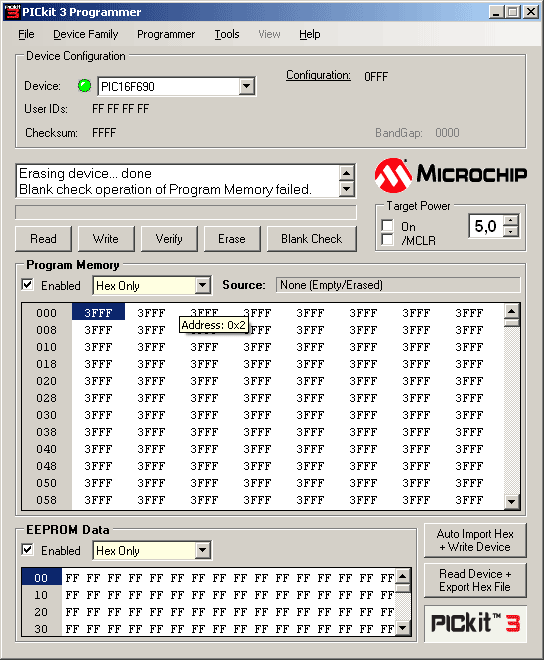Click EEPROM row 10 address label
The image size is (544, 660).
click(41, 595)
